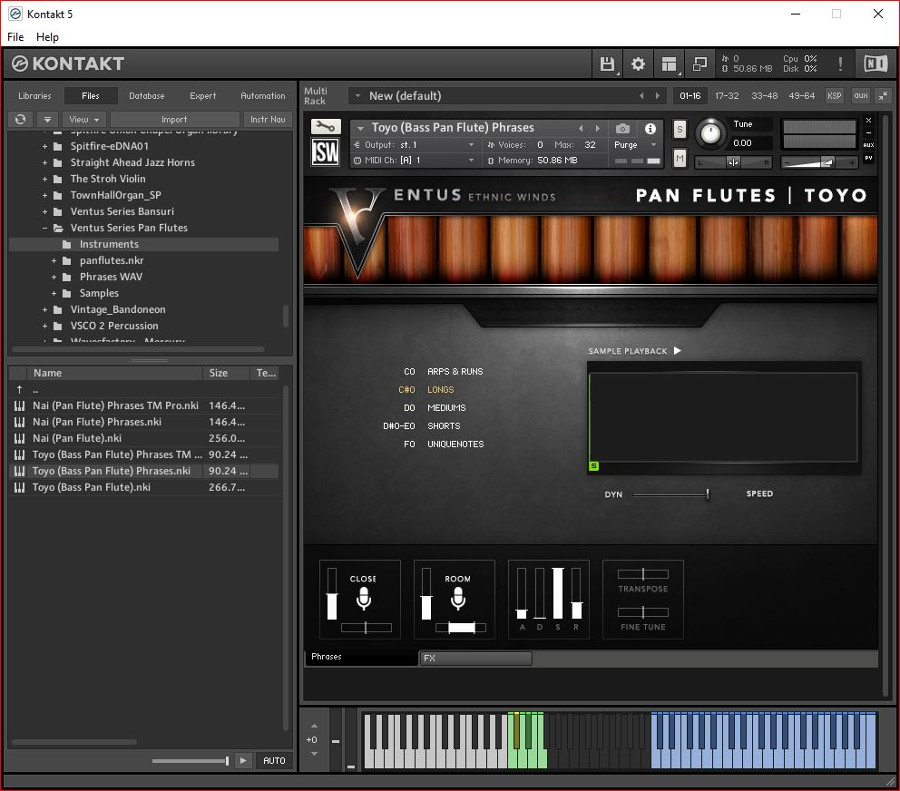This screenshot has height=791, width=900.
Task: Click the Kontakt logo in header
Action: (x=68, y=64)
